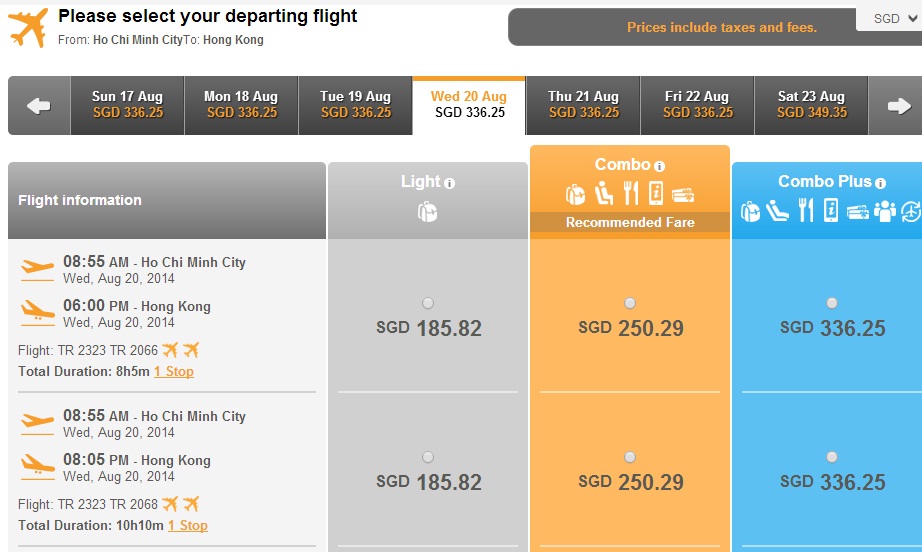Screen dimensions: 922x552
Task: Click the Light fare info icon
Action: click(450, 183)
